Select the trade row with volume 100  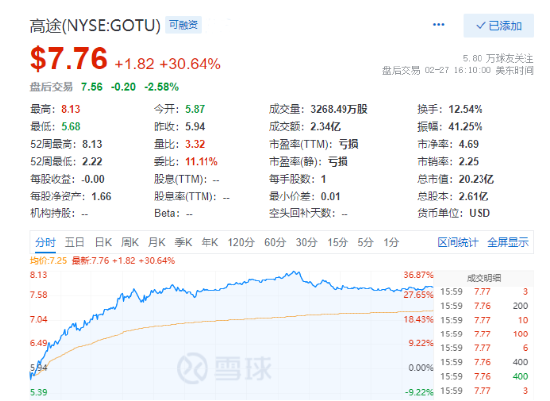point(484,334)
